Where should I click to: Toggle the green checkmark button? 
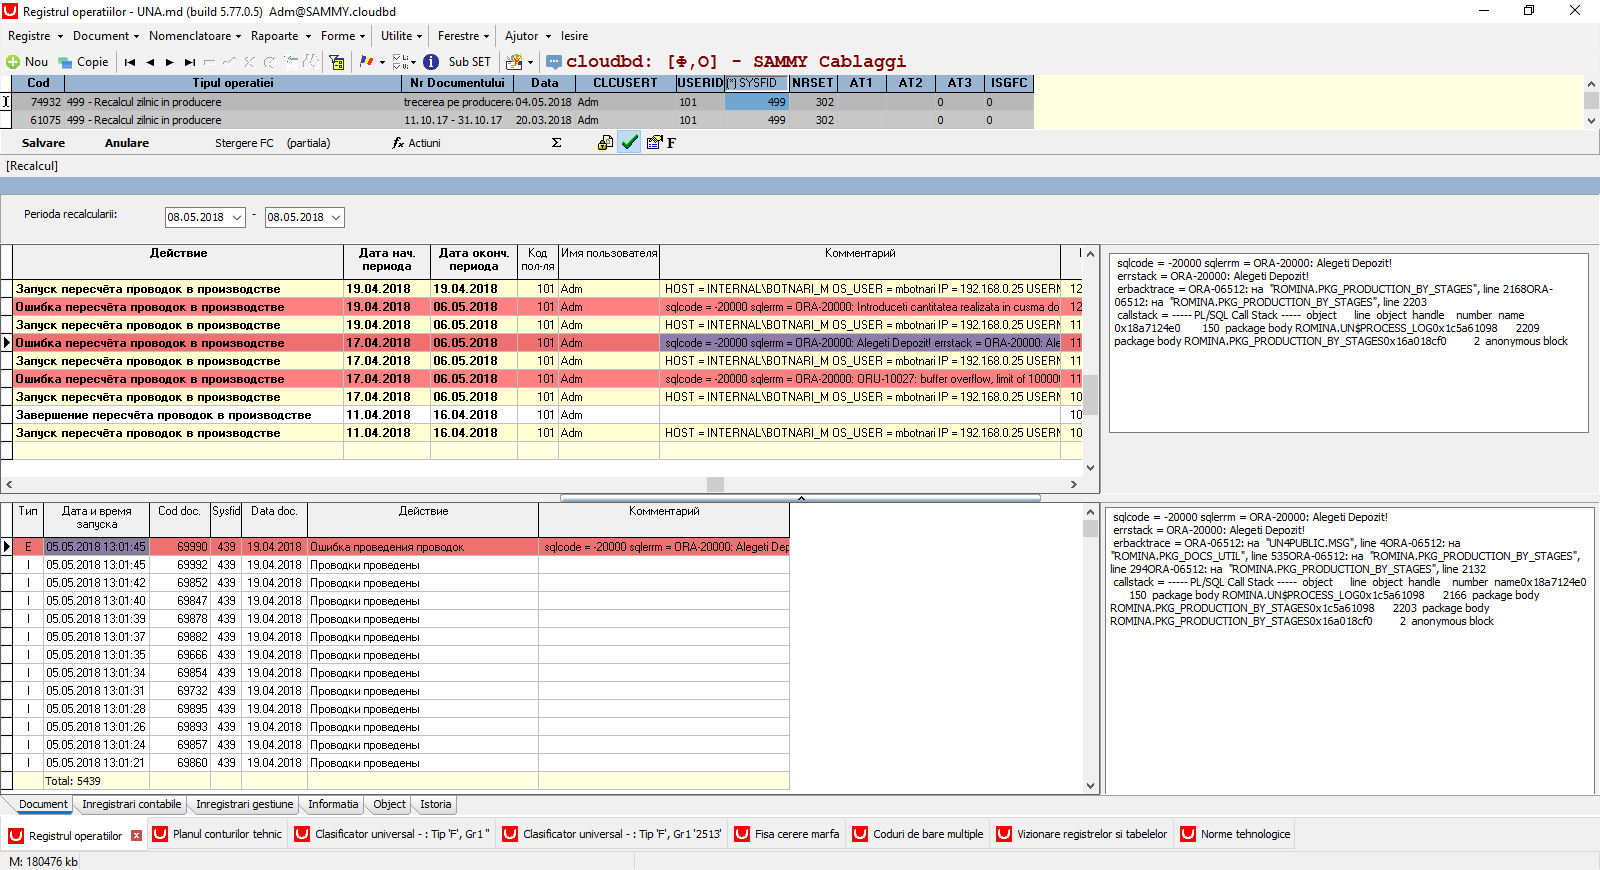tap(630, 143)
